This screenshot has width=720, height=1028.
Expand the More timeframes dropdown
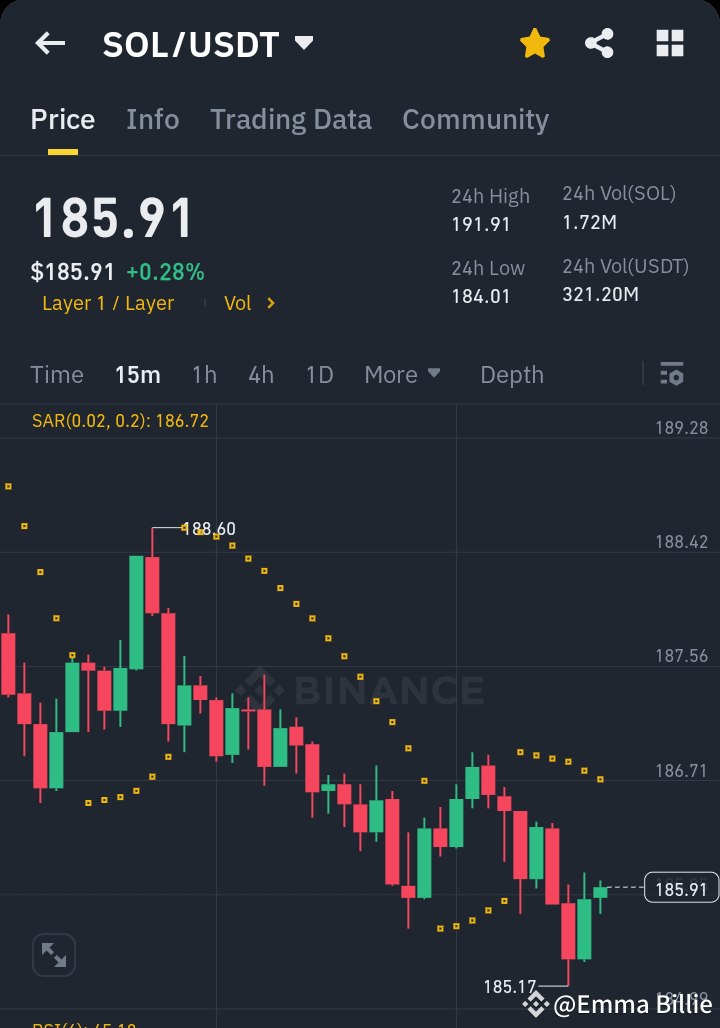(402, 374)
